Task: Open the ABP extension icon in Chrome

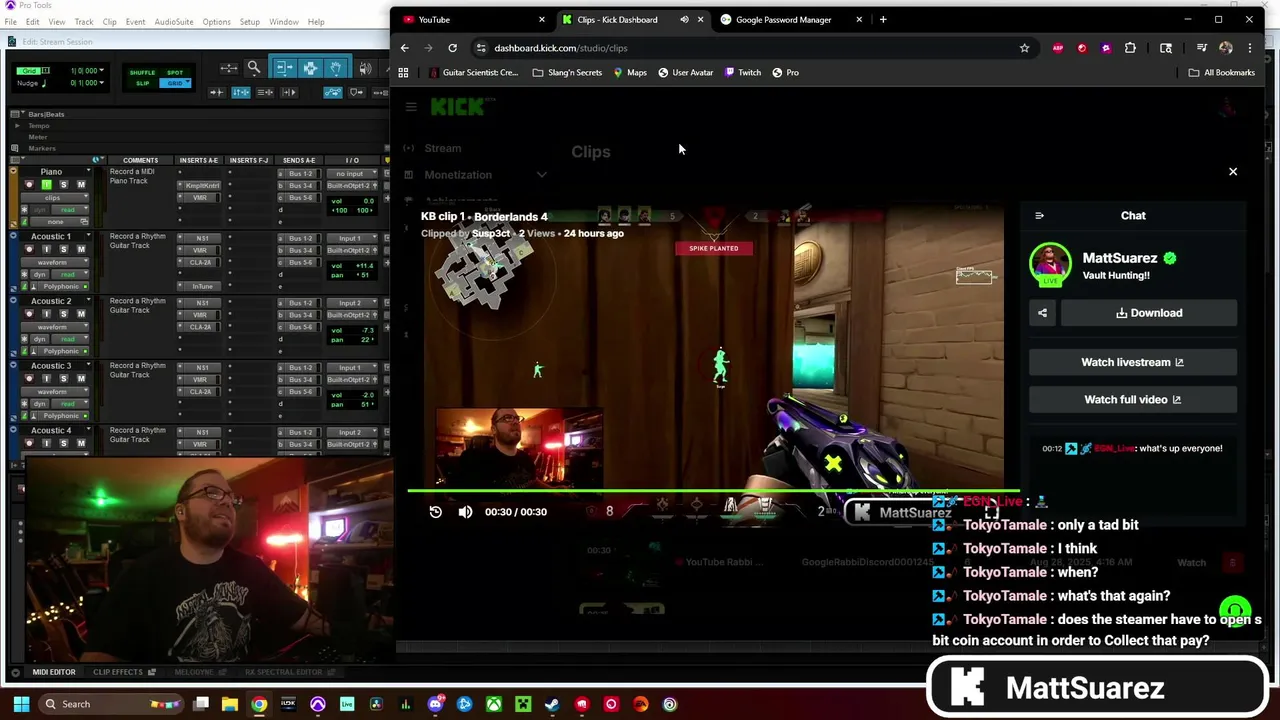Action: click(x=1058, y=48)
